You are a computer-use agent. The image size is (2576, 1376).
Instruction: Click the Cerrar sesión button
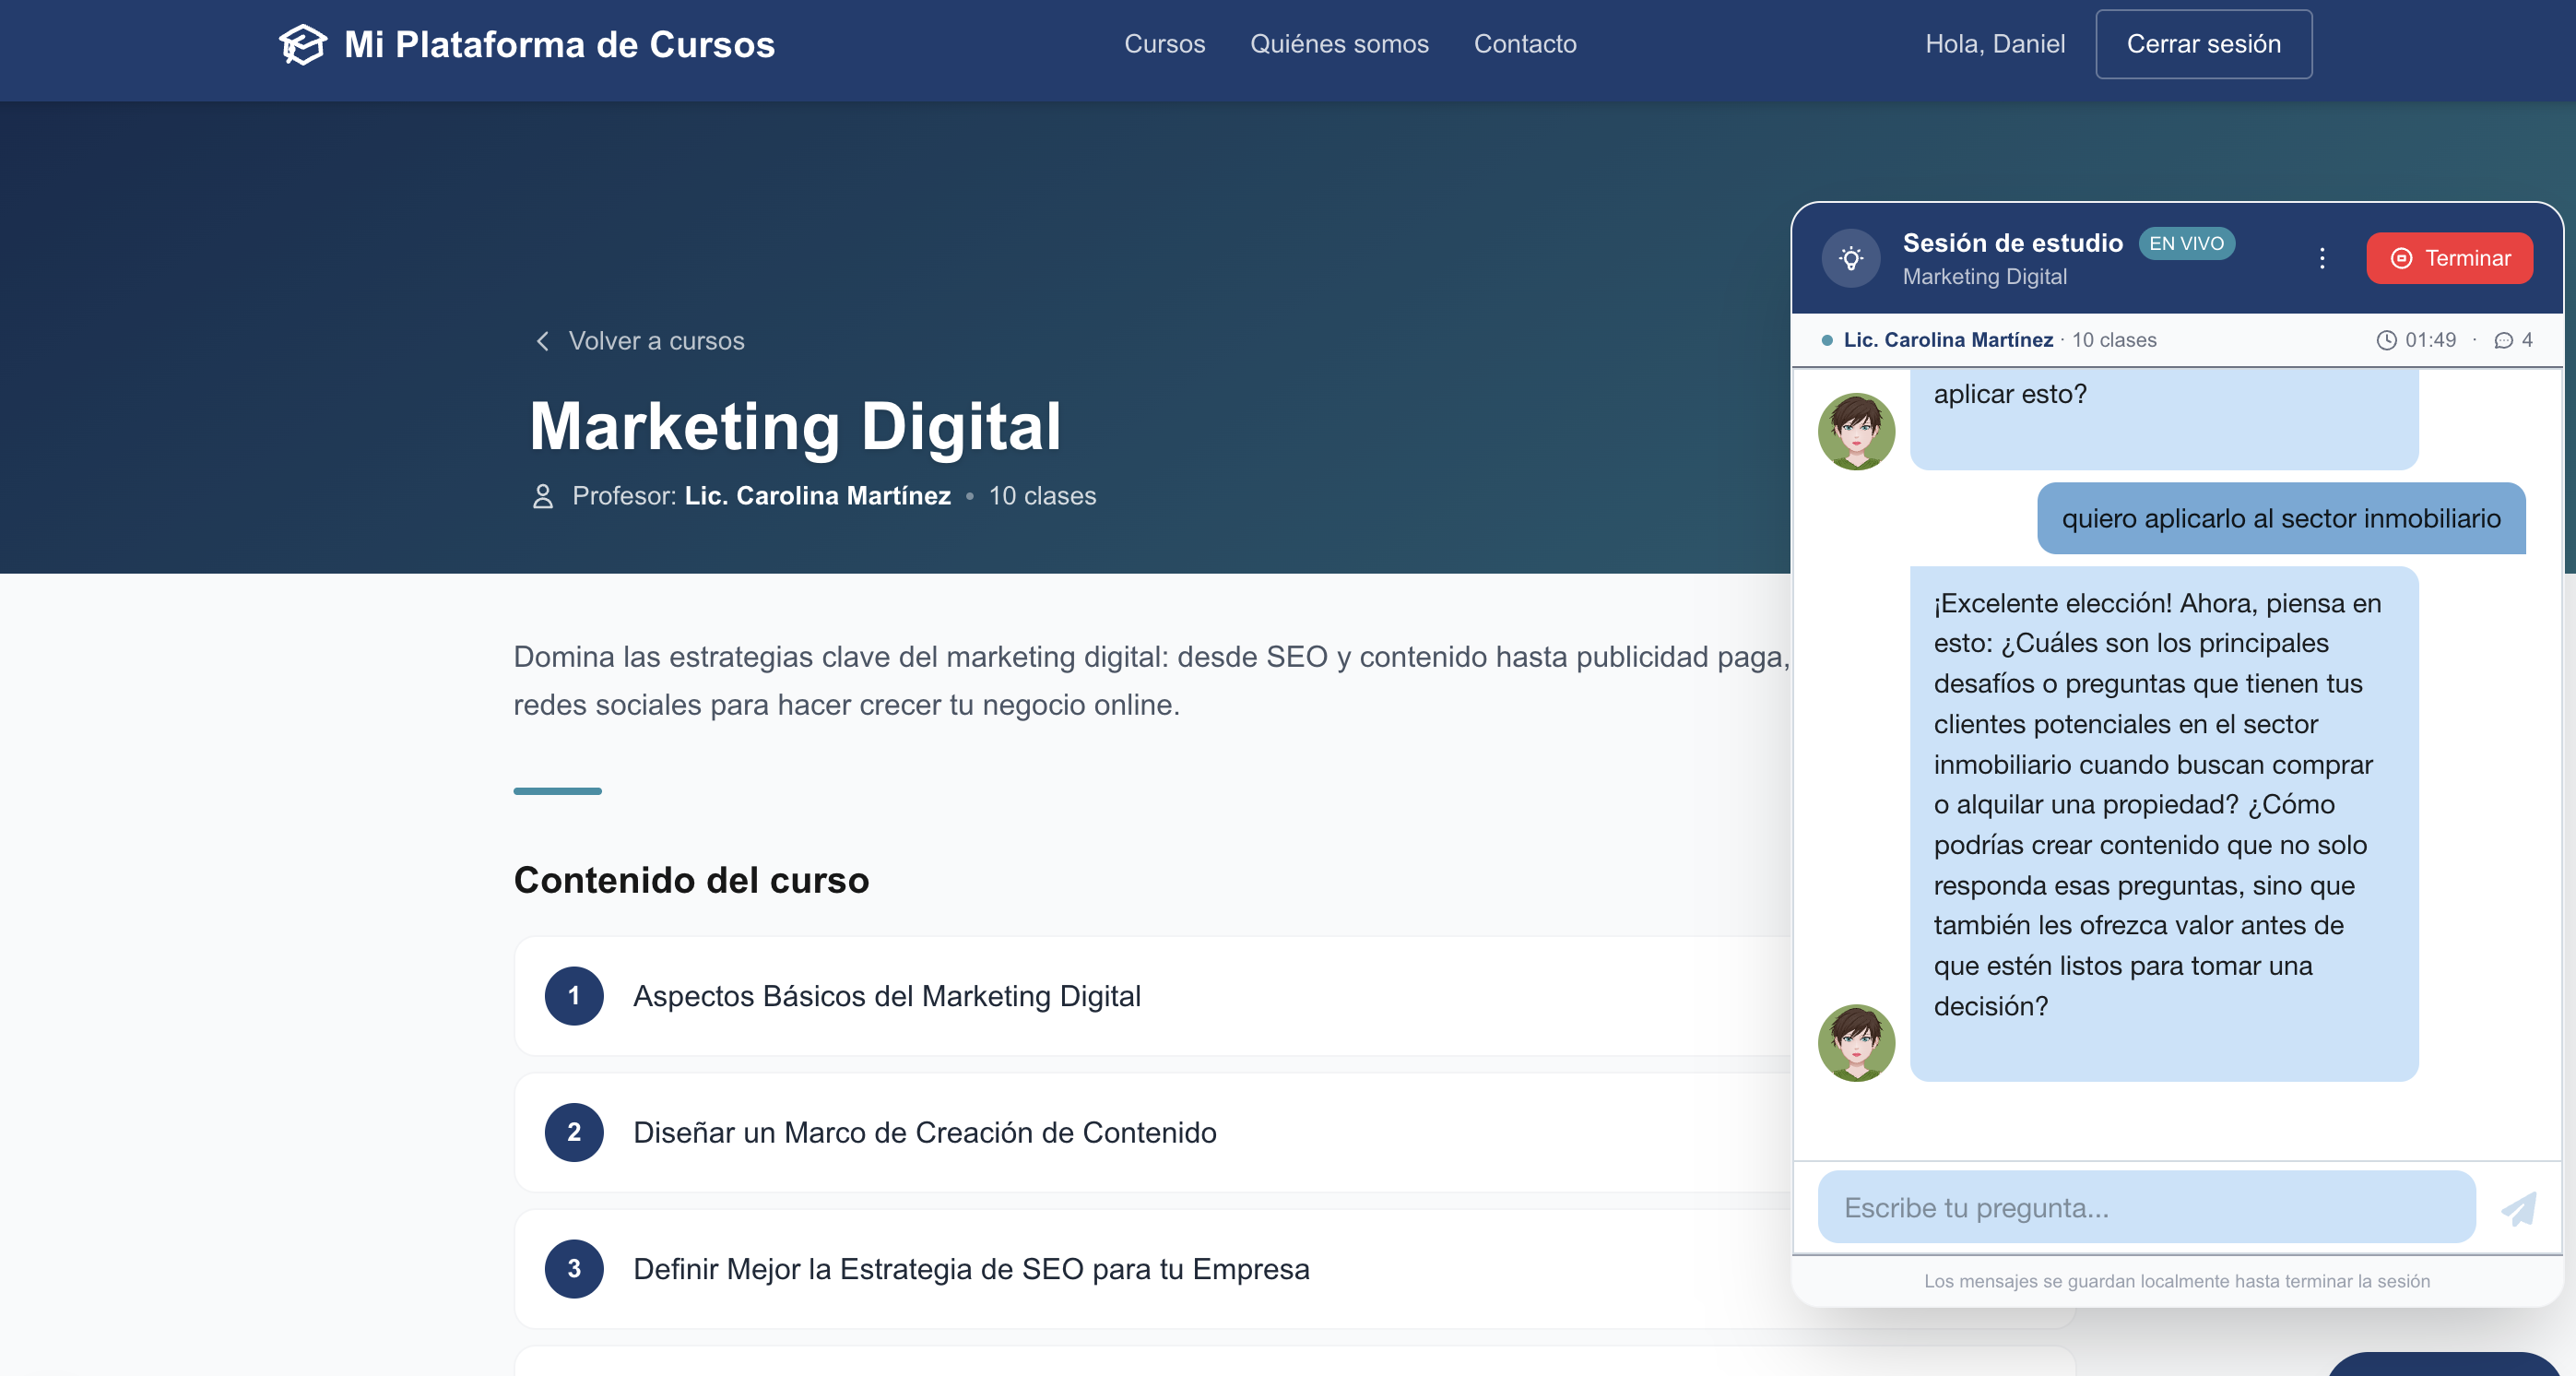(x=2203, y=44)
